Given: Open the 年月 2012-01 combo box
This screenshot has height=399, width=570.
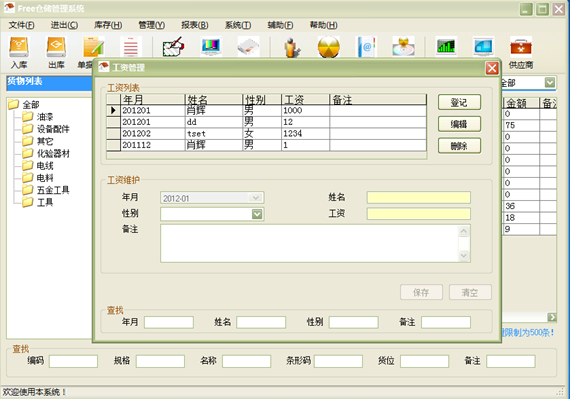Looking at the screenshot, I should click(x=212, y=198).
